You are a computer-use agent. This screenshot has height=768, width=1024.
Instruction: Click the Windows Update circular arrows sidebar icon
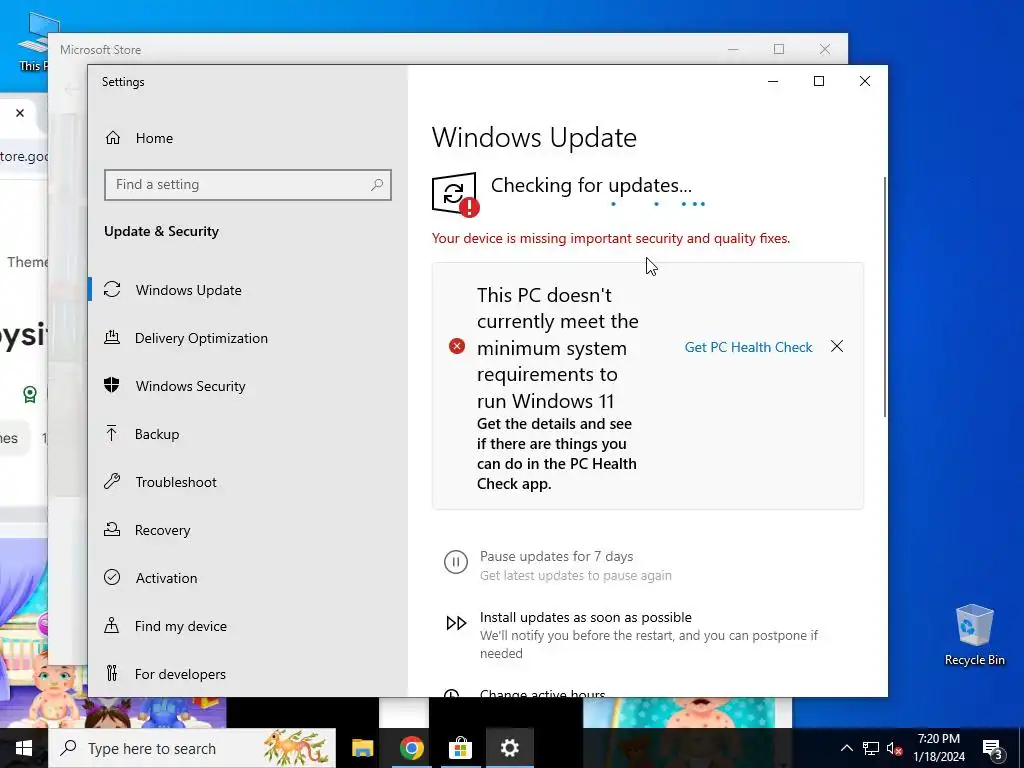tap(112, 289)
